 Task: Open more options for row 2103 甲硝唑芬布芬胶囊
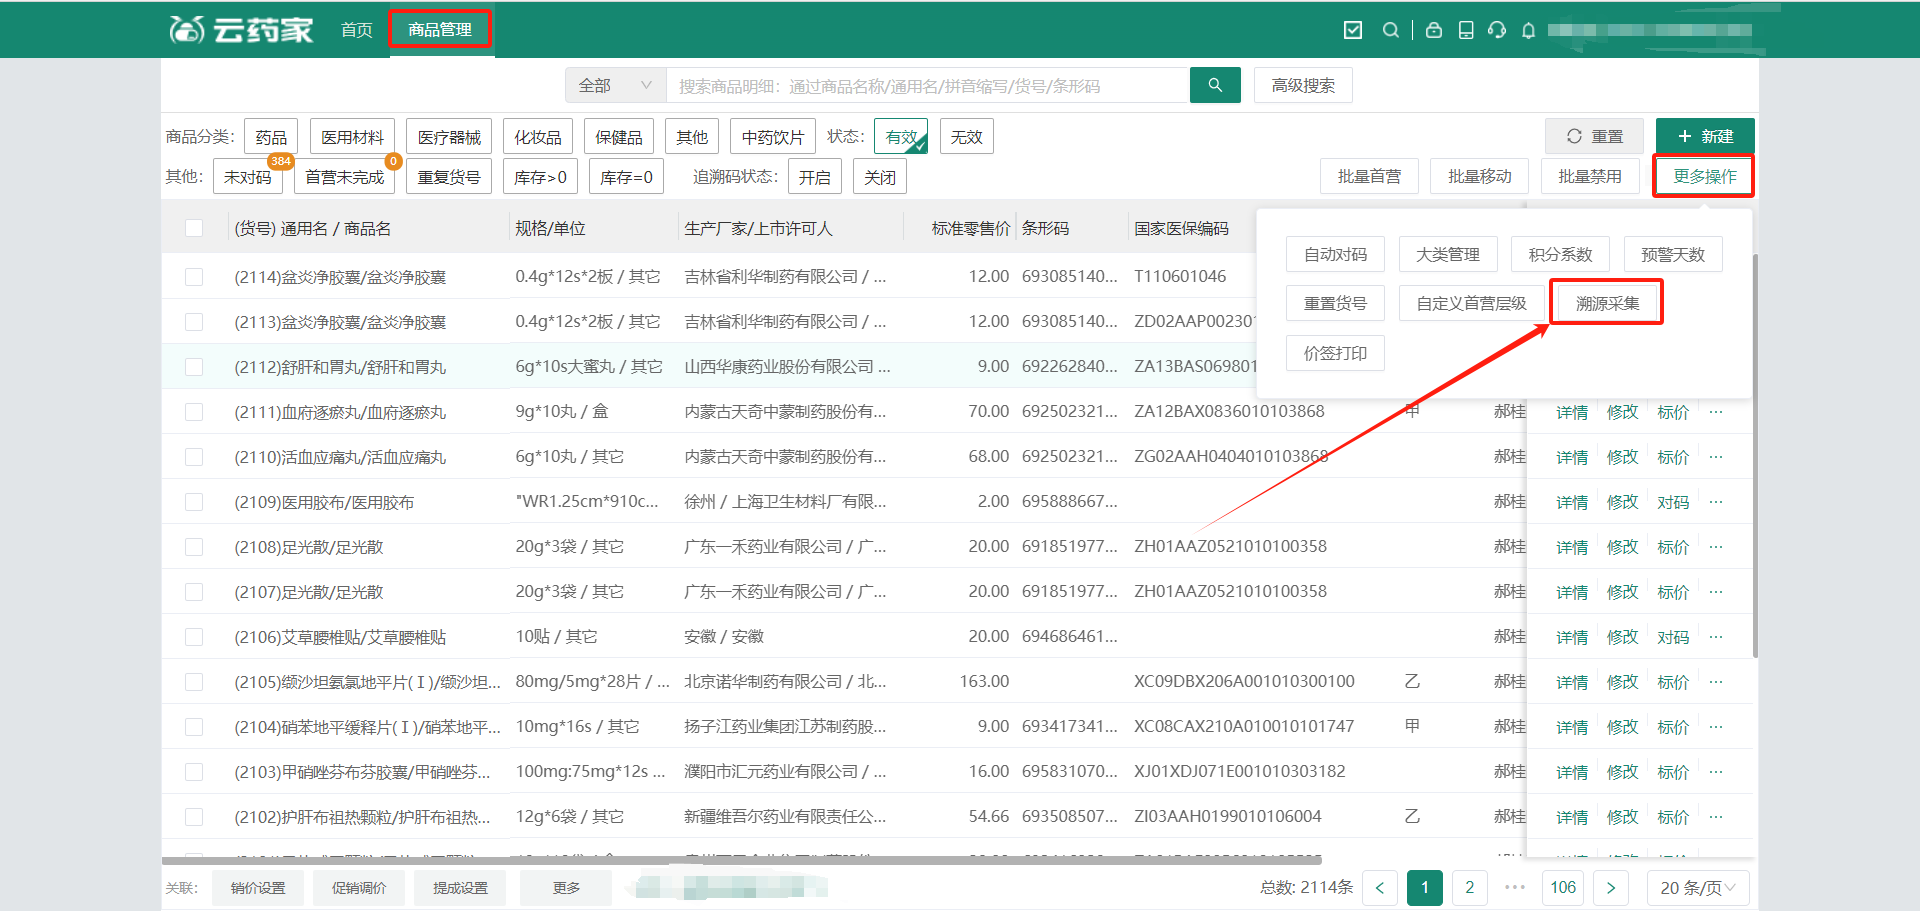click(1716, 772)
